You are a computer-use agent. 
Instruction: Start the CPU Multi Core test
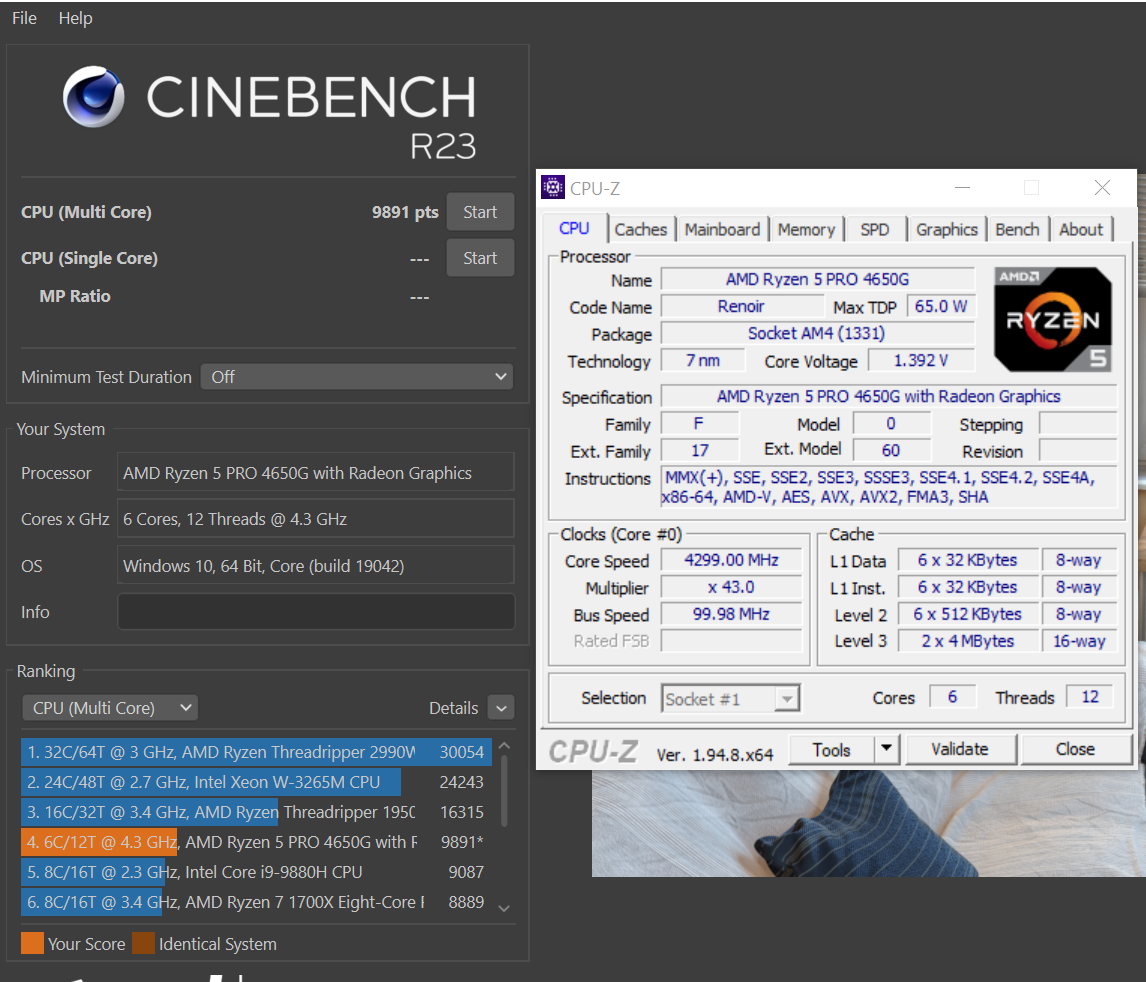(x=479, y=212)
